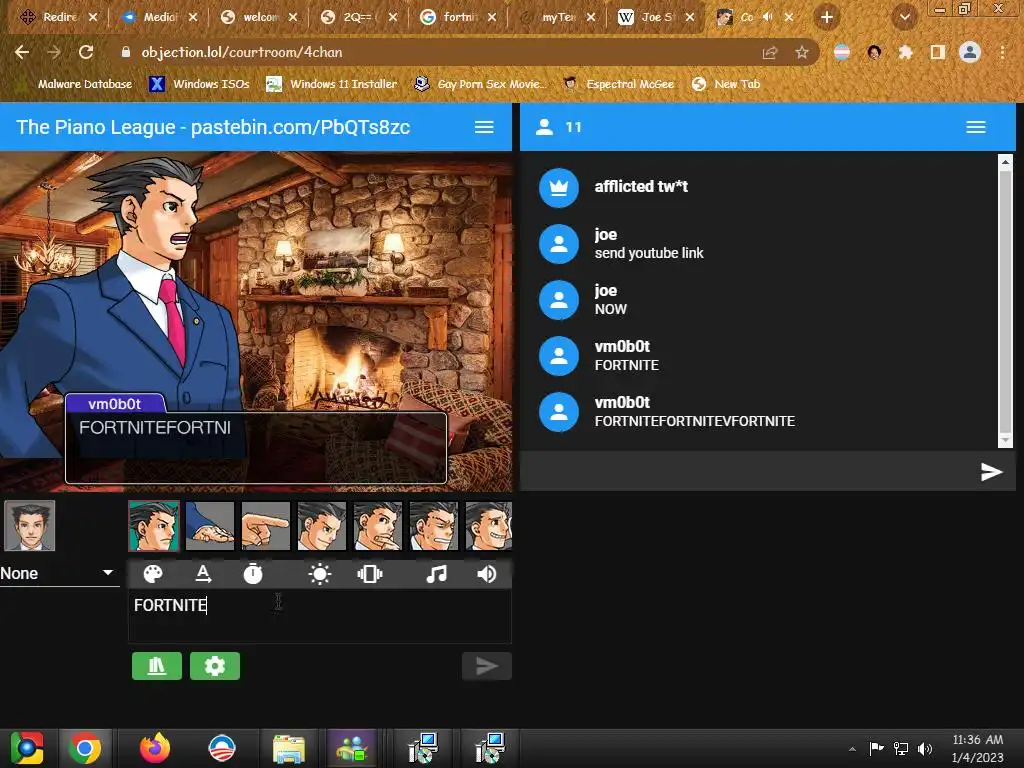Click the chat message input field

[x=750, y=472]
